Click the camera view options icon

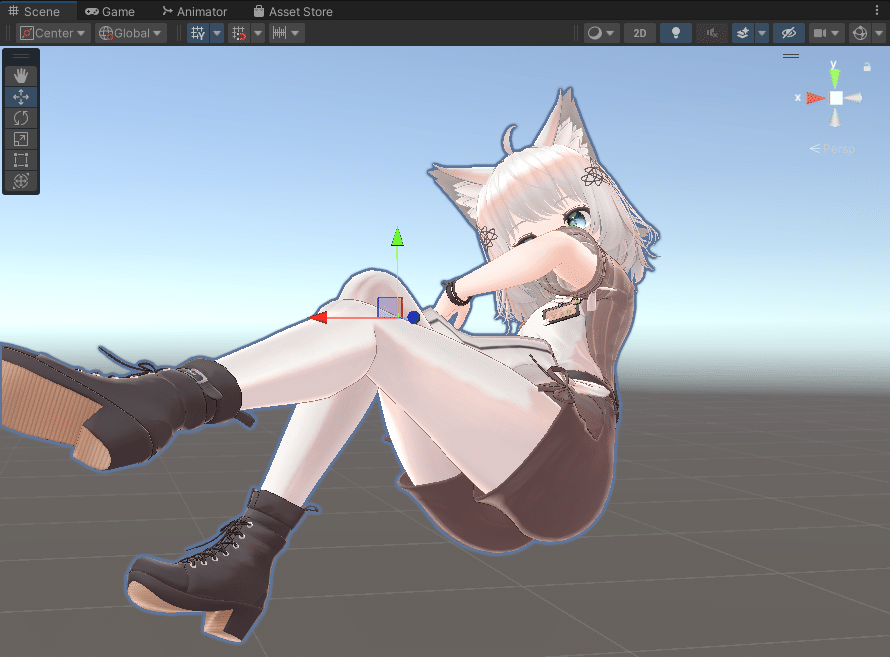click(820, 32)
